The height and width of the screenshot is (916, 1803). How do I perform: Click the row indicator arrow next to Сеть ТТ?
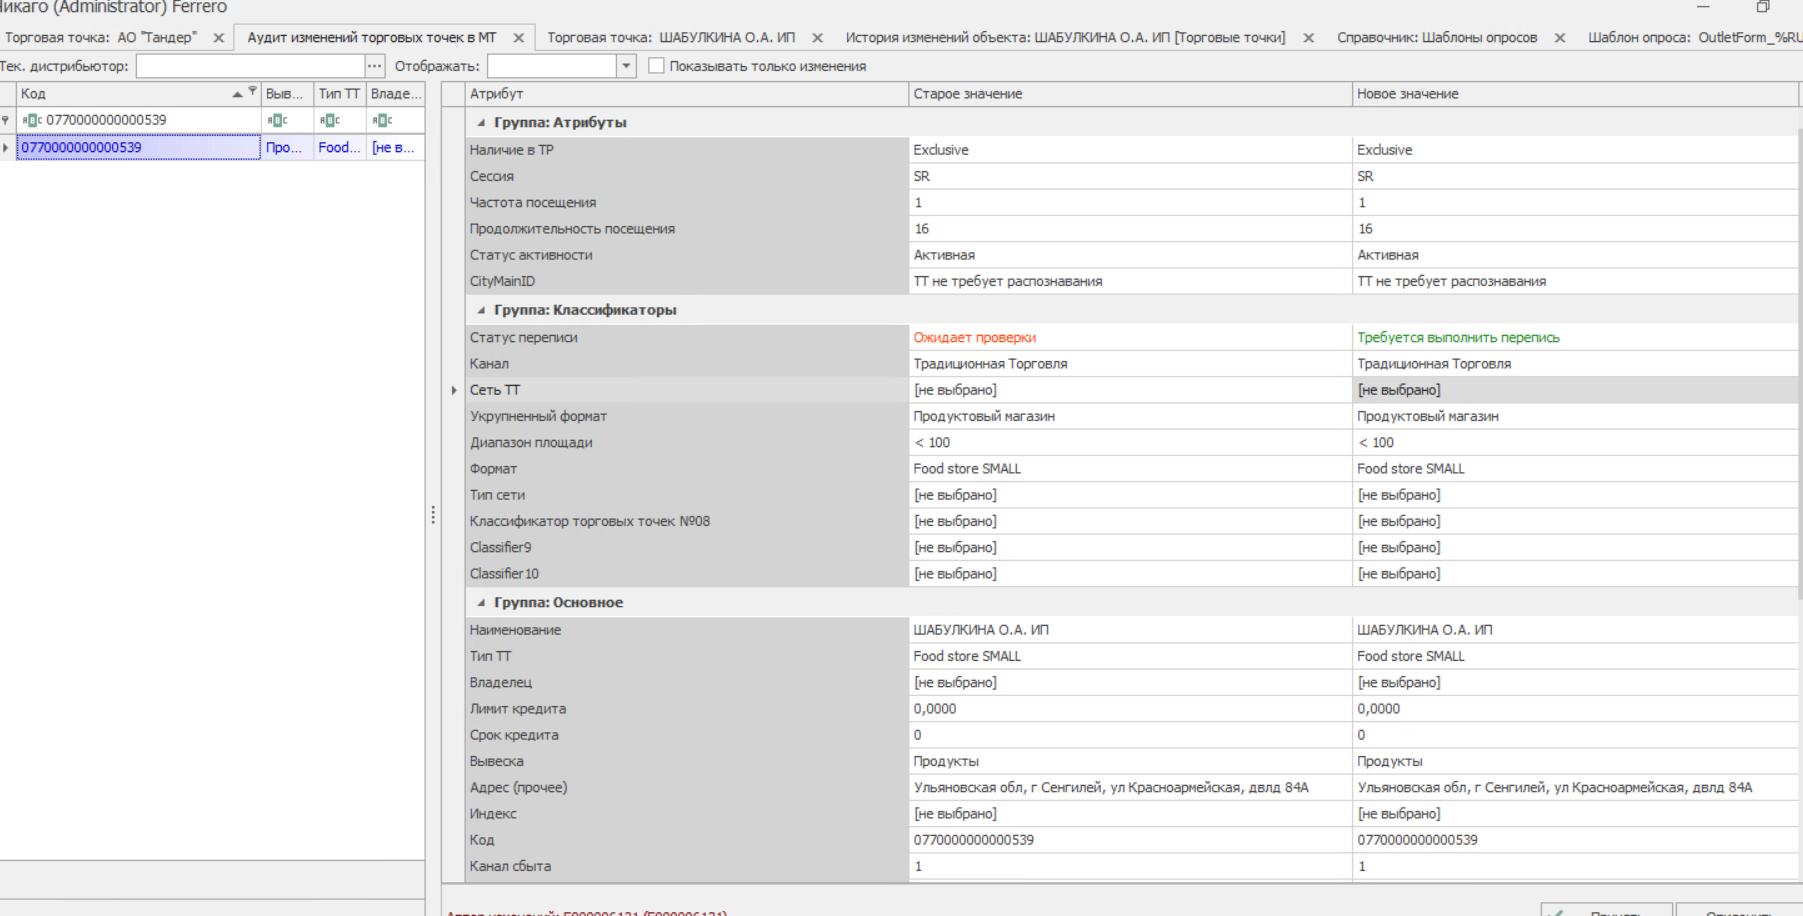[454, 390]
